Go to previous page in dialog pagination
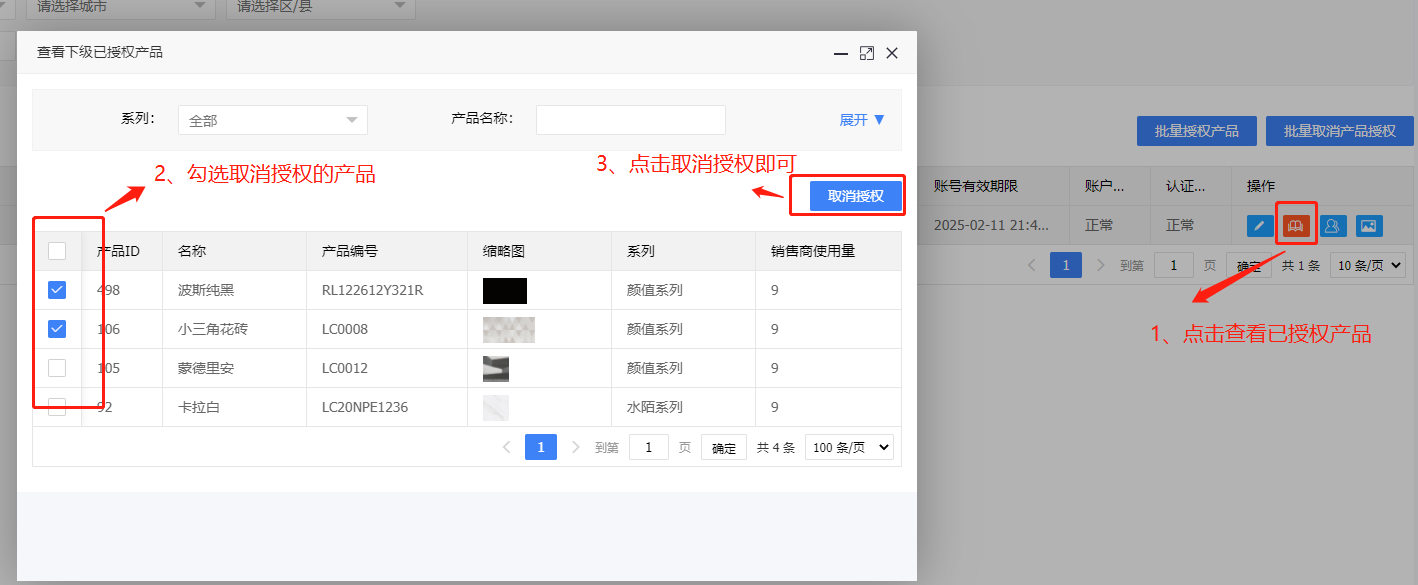 [507, 447]
